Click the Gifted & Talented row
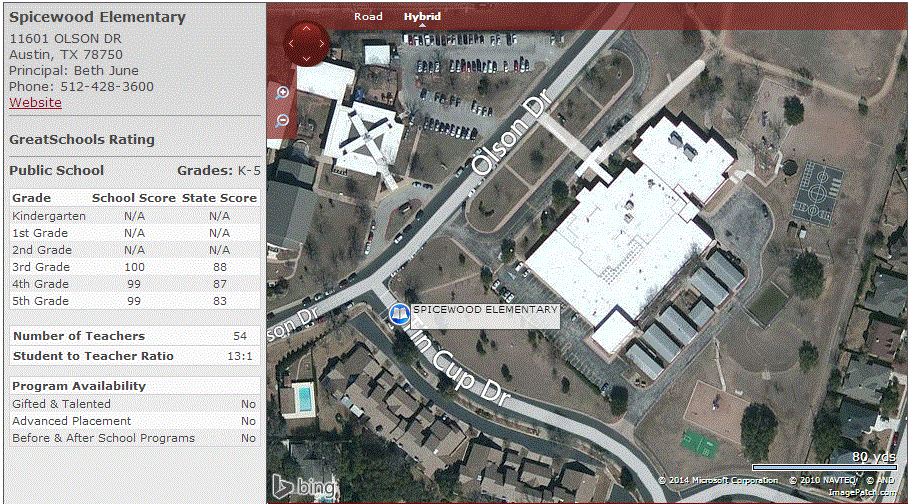This screenshot has width=910, height=504. pos(135,404)
